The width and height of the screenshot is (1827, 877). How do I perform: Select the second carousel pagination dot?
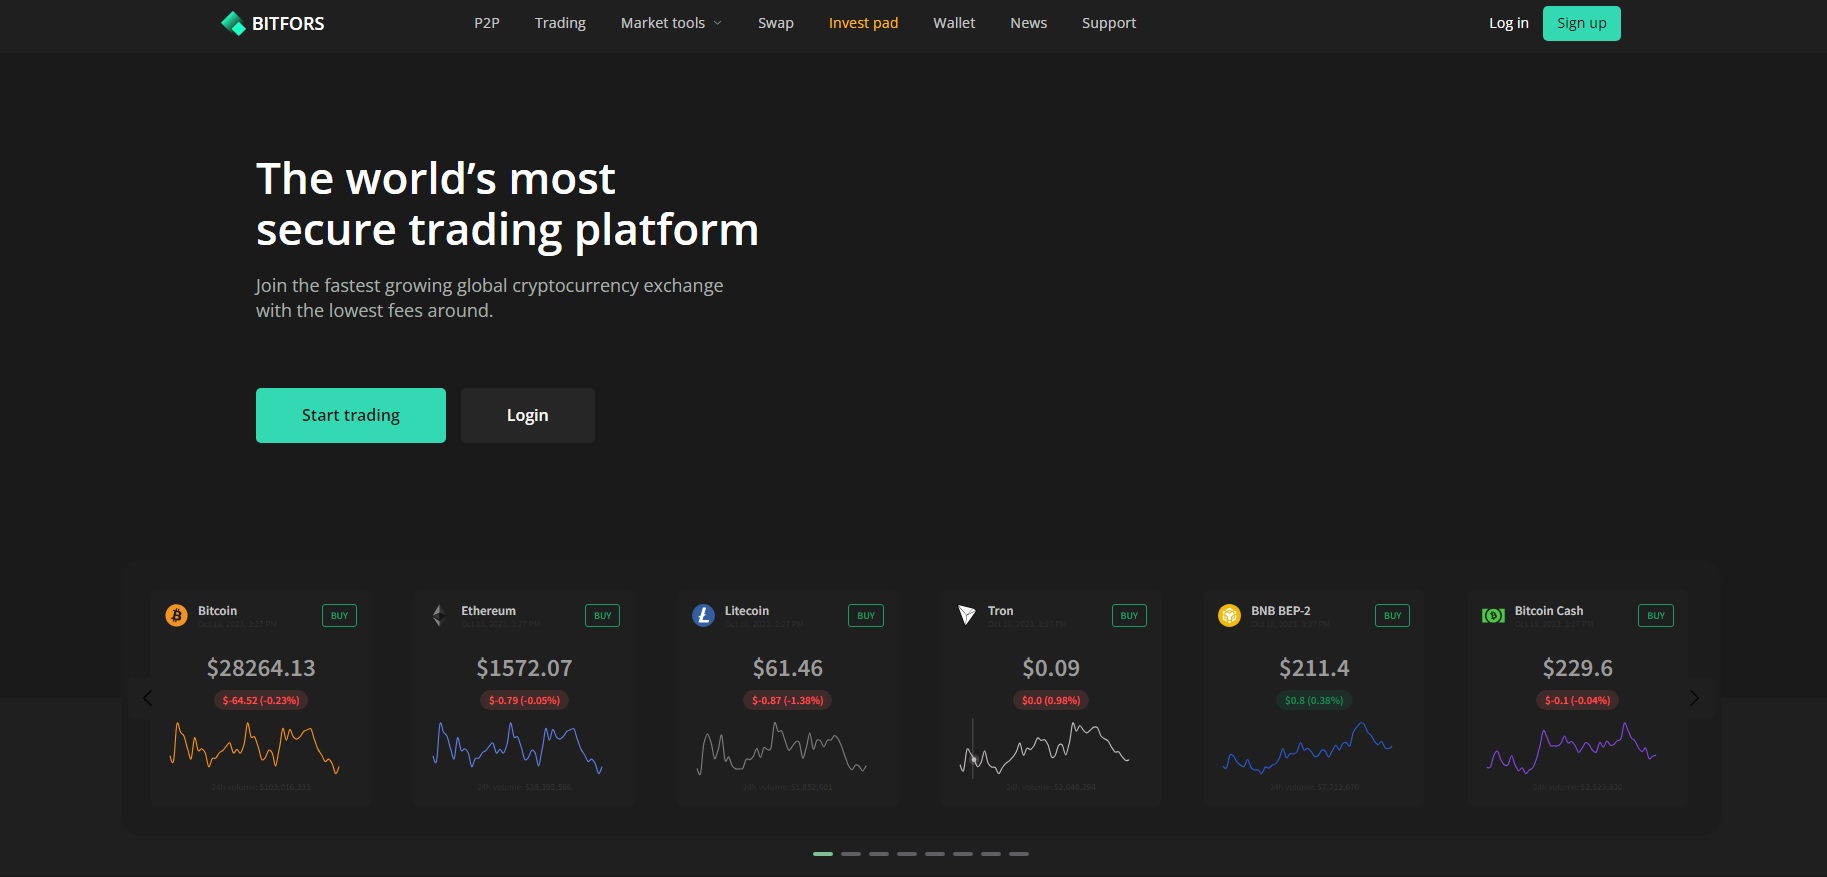pos(851,854)
